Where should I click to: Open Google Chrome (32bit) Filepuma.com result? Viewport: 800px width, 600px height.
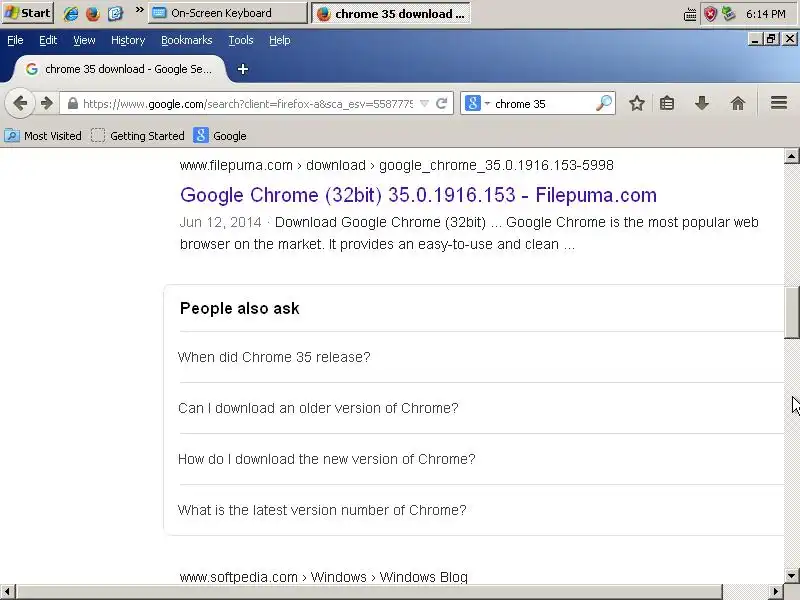(418, 195)
